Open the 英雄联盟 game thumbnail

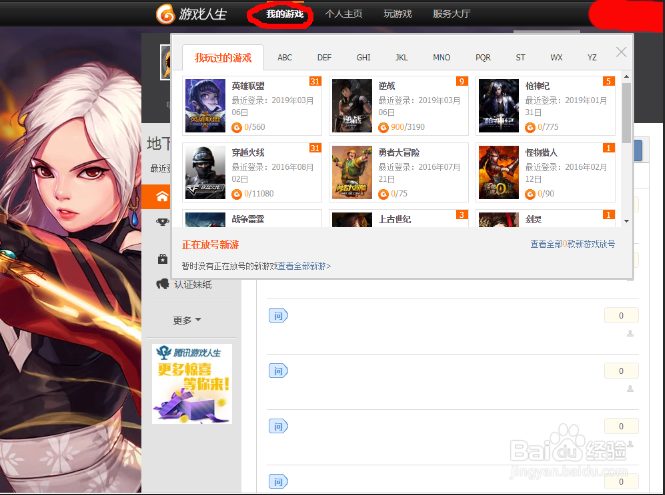pos(205,106)
